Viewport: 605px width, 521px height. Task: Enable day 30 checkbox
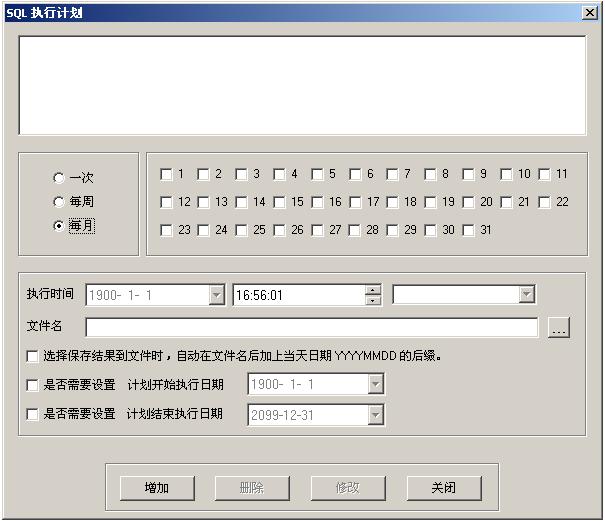coord(430,230)
